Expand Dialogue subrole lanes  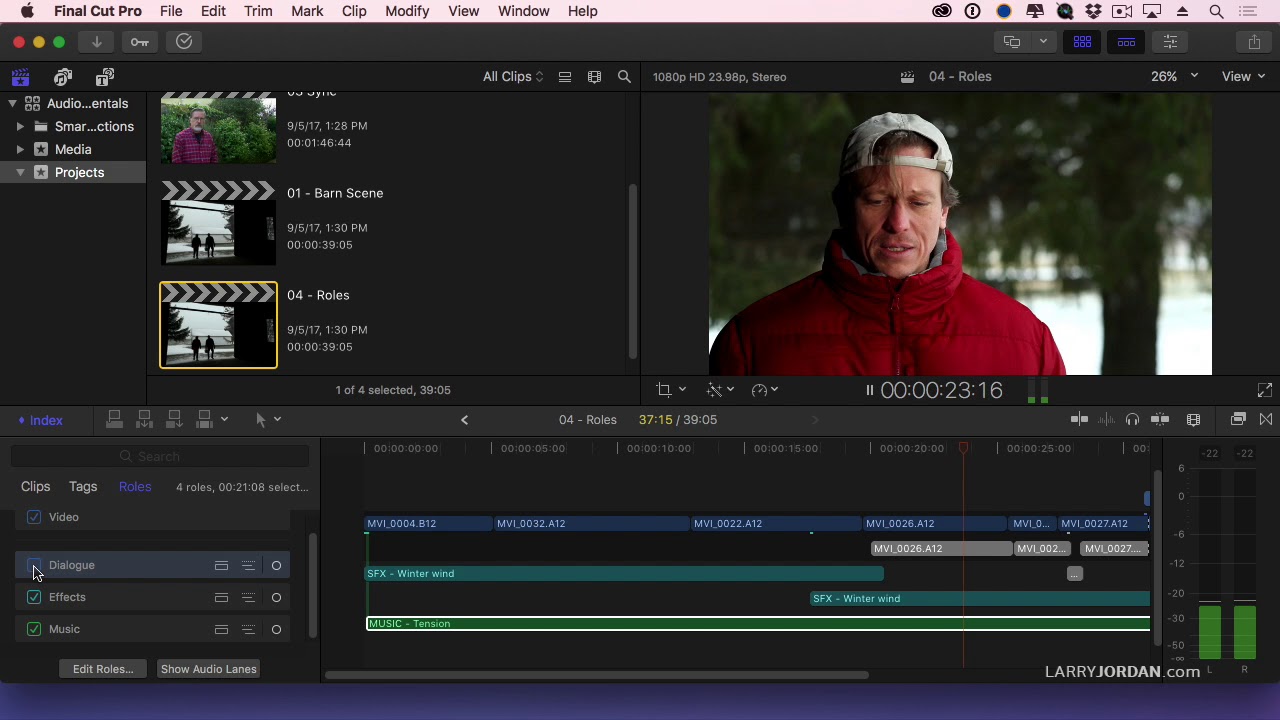tap(248, 565)
